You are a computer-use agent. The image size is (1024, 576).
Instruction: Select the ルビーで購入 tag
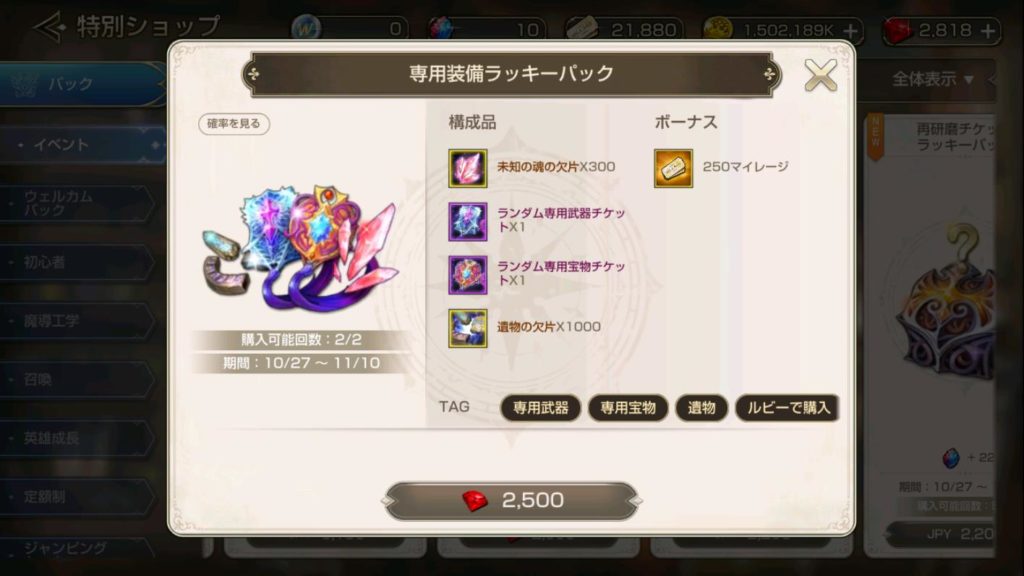[x=788, y=408]
